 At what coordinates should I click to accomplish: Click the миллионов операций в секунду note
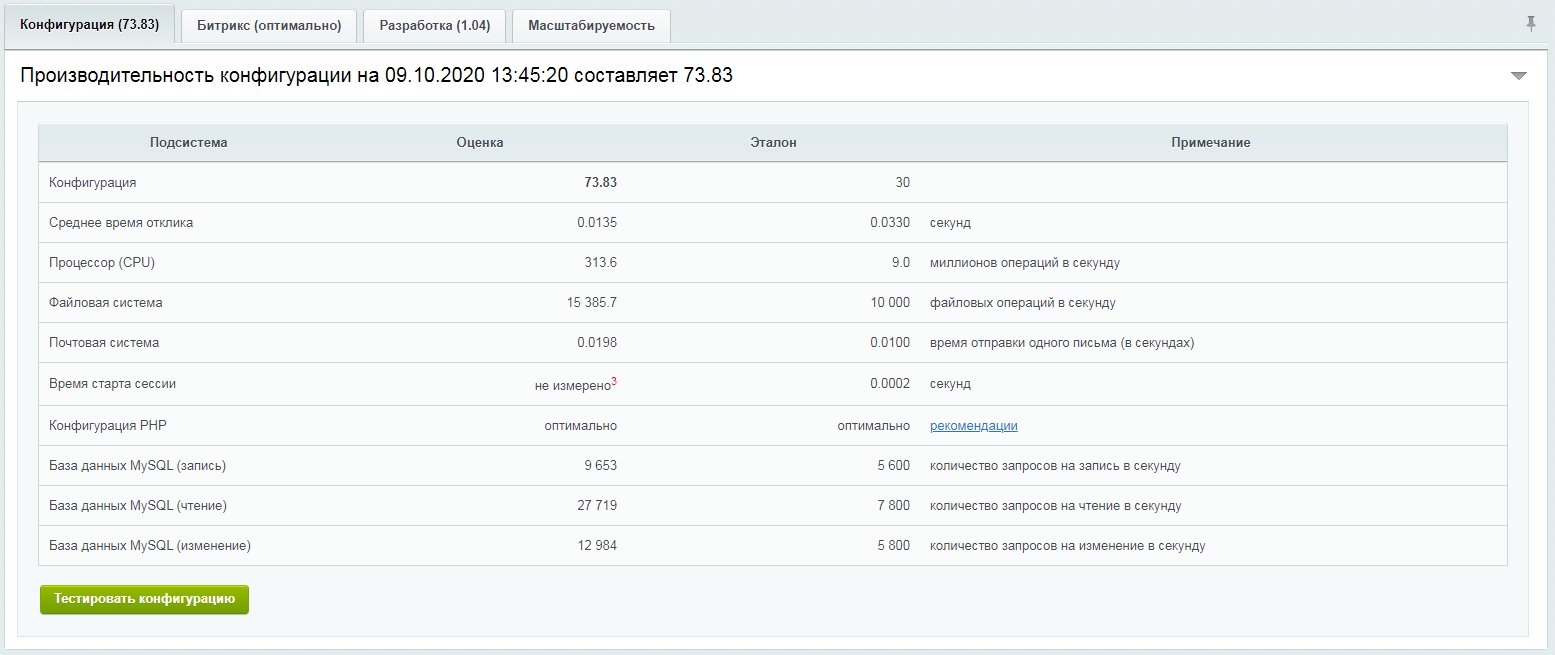coord(1025,263)
